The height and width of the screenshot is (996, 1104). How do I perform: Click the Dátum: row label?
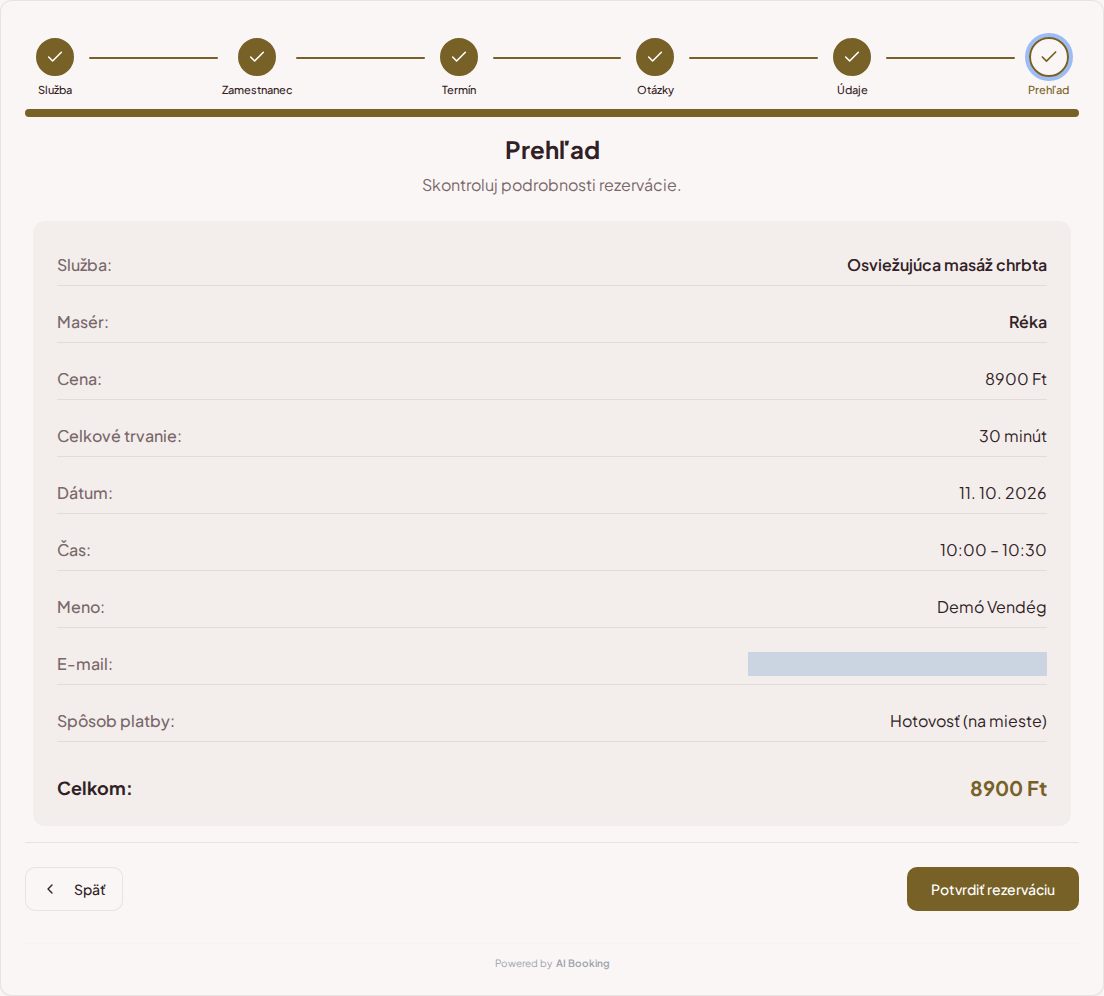tap(84, 493)
